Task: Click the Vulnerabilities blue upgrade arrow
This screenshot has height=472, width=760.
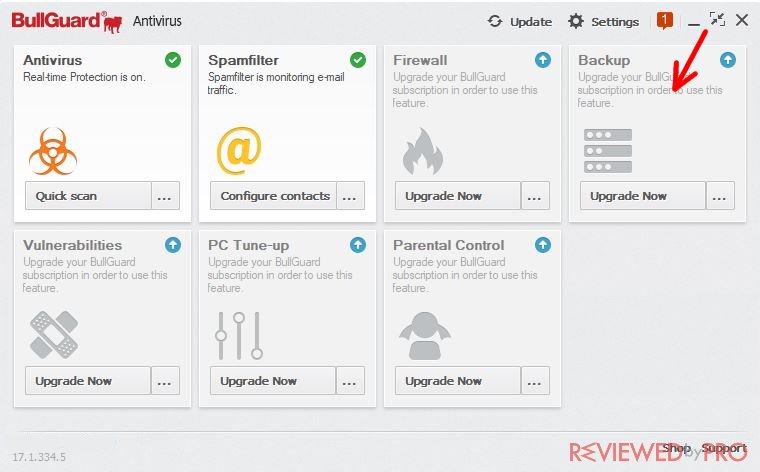Action: (x=173, y=245)
